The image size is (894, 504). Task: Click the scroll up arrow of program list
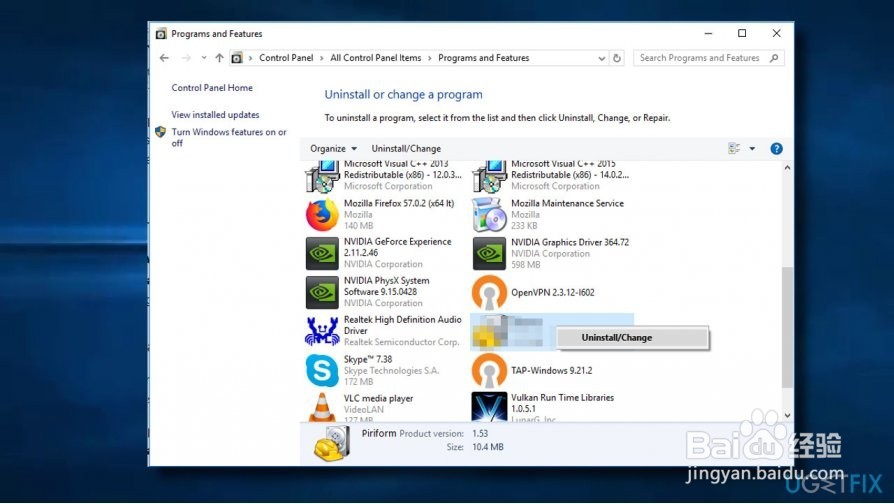coord(787,168)
